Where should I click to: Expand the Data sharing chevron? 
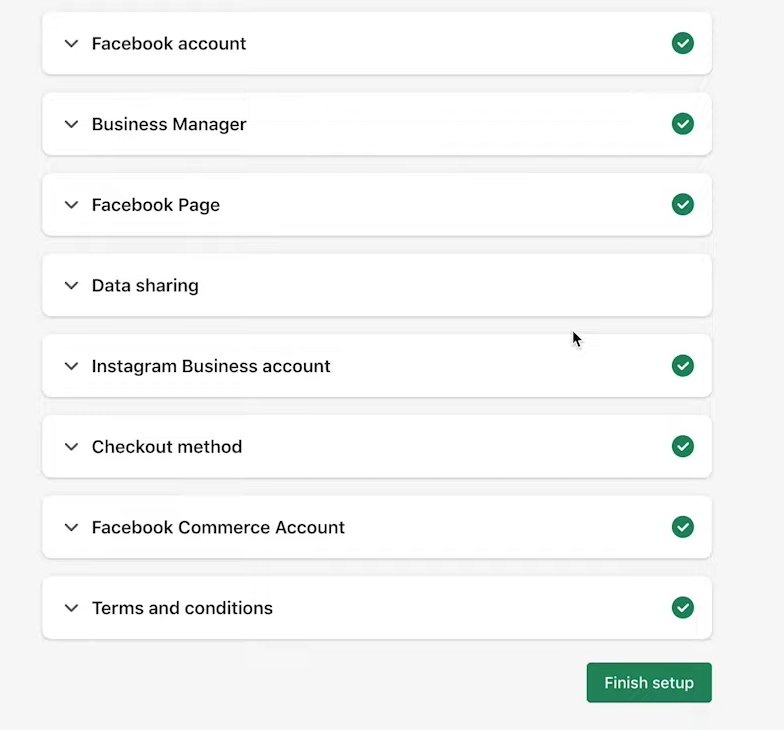(72, 286)
